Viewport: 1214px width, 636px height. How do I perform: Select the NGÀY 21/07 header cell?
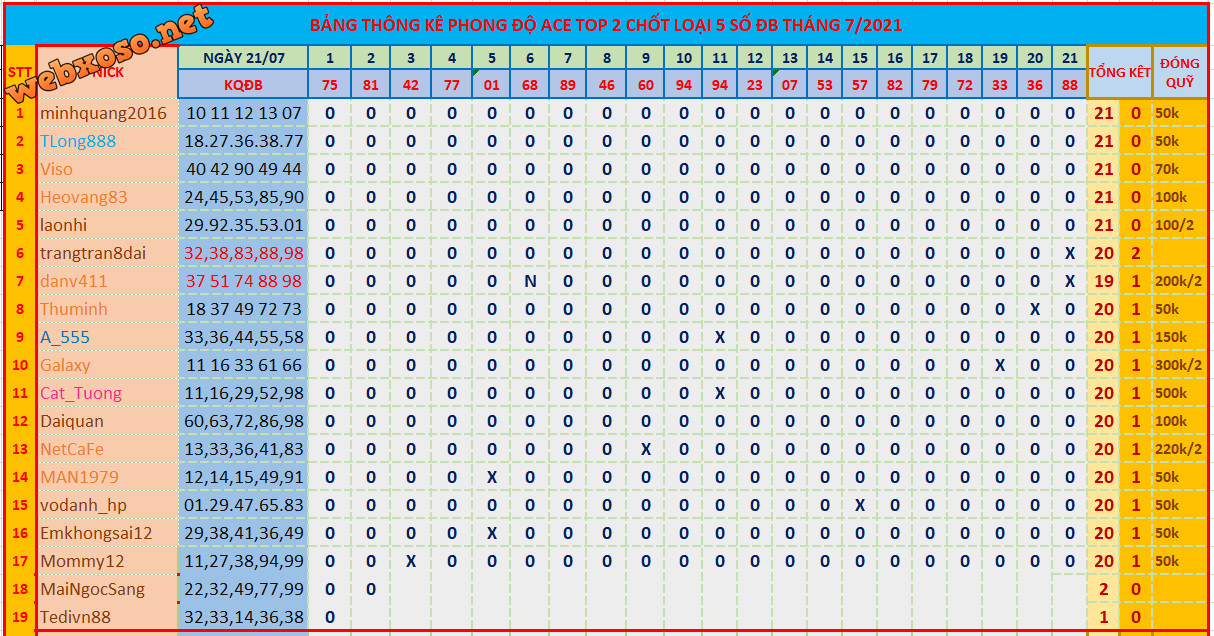pos(243,58)
